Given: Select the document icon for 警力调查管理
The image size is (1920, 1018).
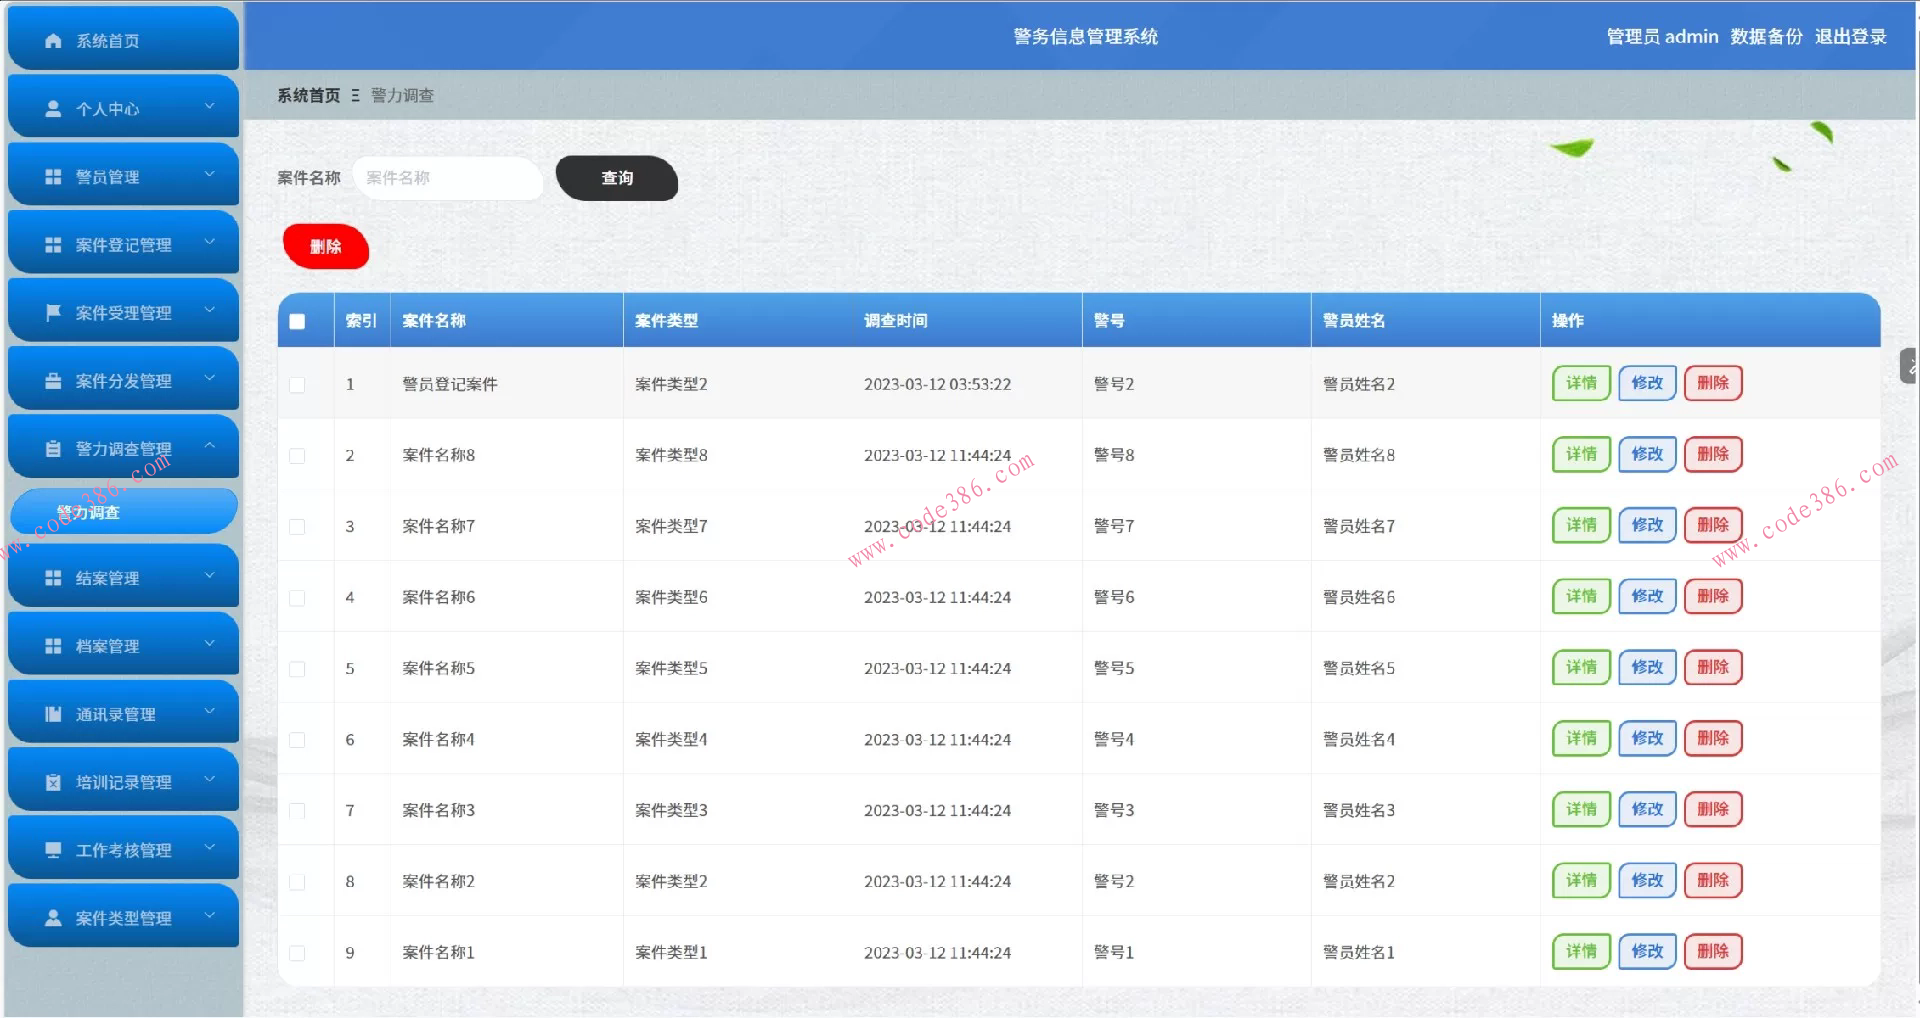Looking at the screenshot, I should [52, 448].
